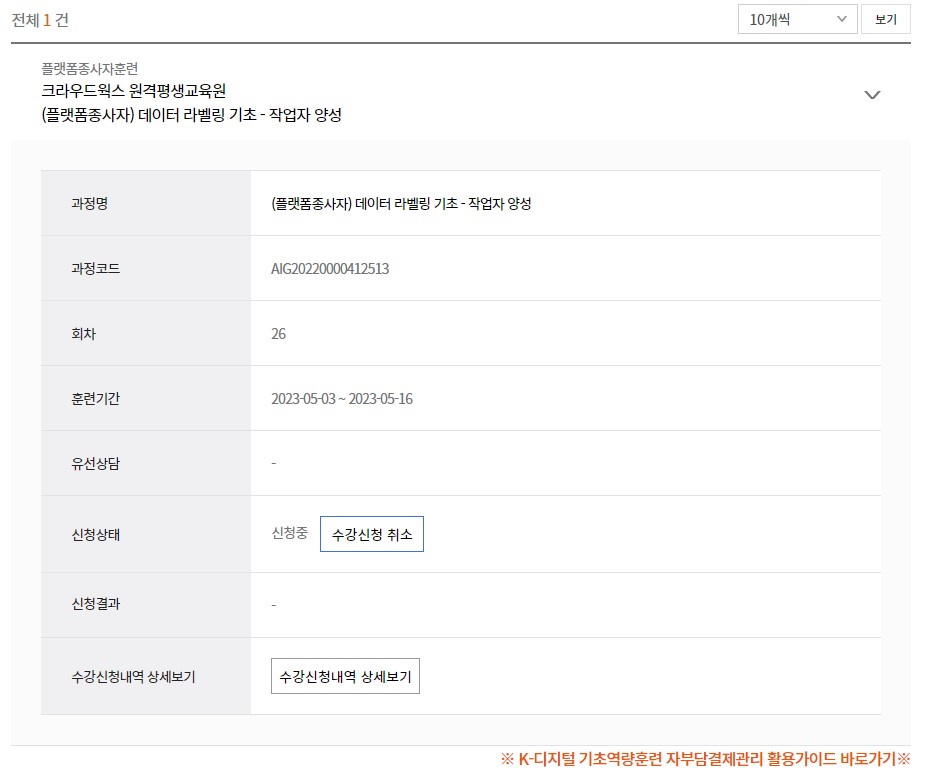Select the course name value in 과정명 row

(401, 204)
